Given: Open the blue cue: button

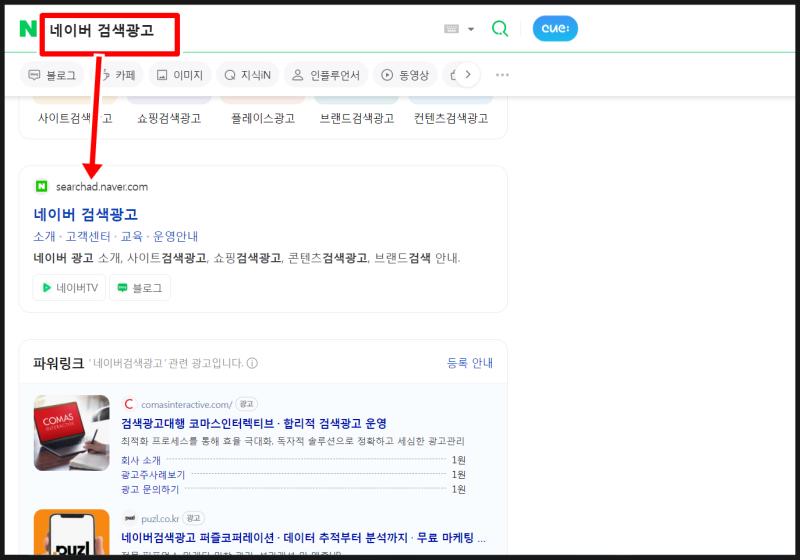Looking at the screenshot, I should [x=555, y=29].
